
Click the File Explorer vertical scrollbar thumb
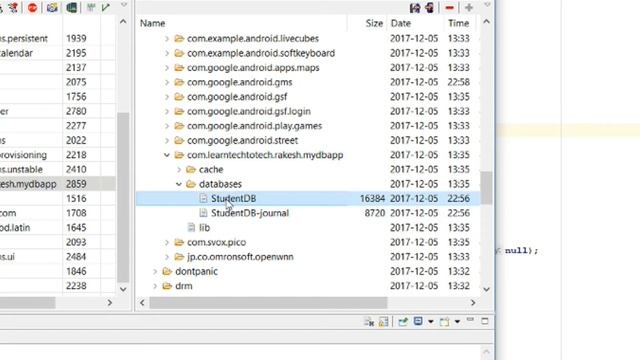[x=486, y=187]
